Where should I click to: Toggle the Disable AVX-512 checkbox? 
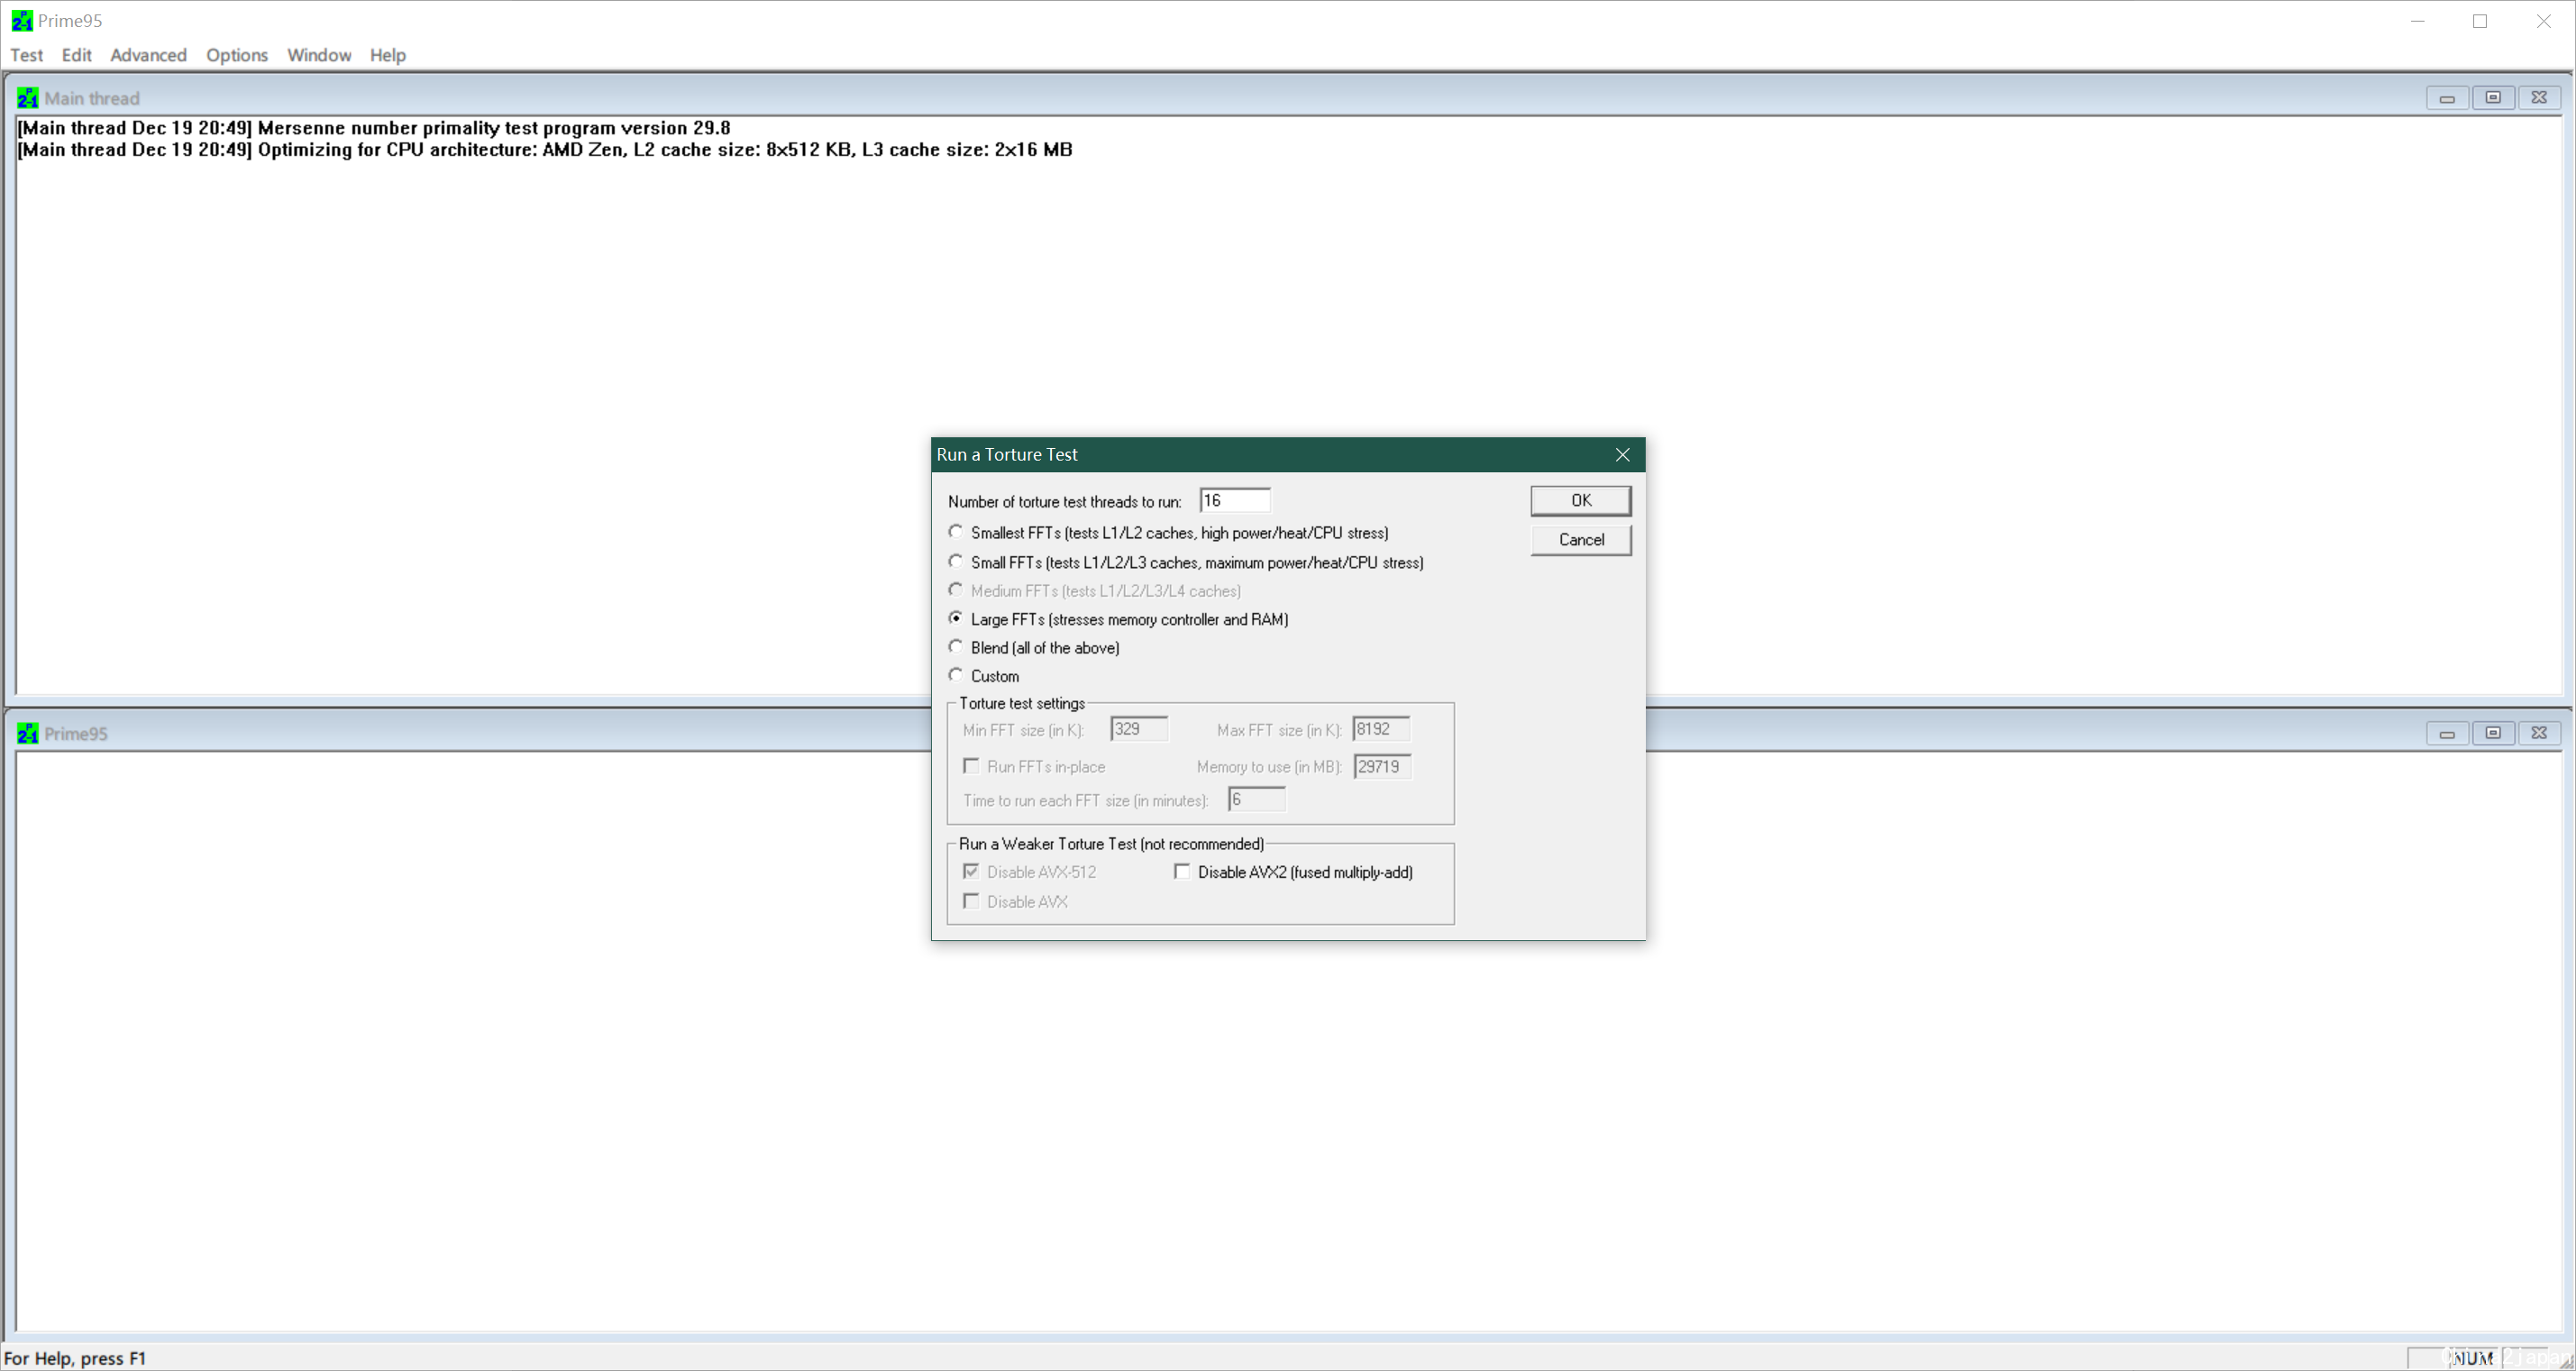click(971, 872)
